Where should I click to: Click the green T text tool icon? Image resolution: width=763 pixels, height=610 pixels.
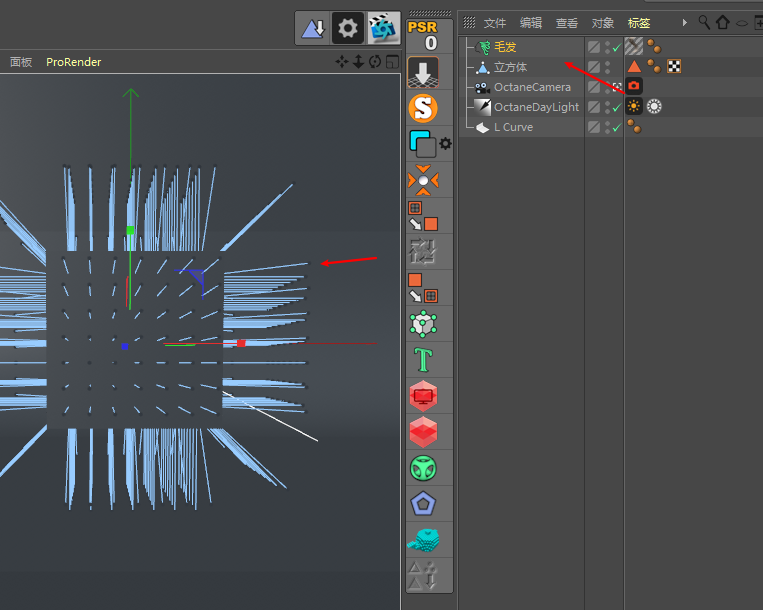point(423,360)
